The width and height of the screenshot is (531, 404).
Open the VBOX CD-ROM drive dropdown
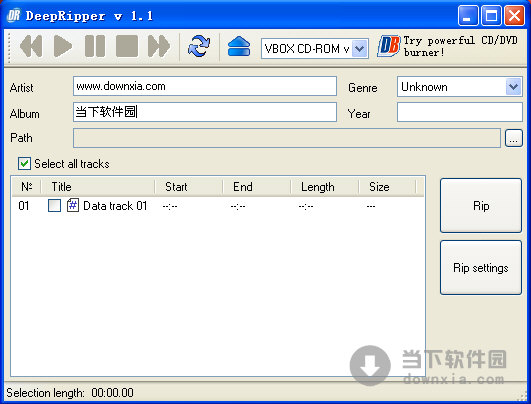click(360, 49)
